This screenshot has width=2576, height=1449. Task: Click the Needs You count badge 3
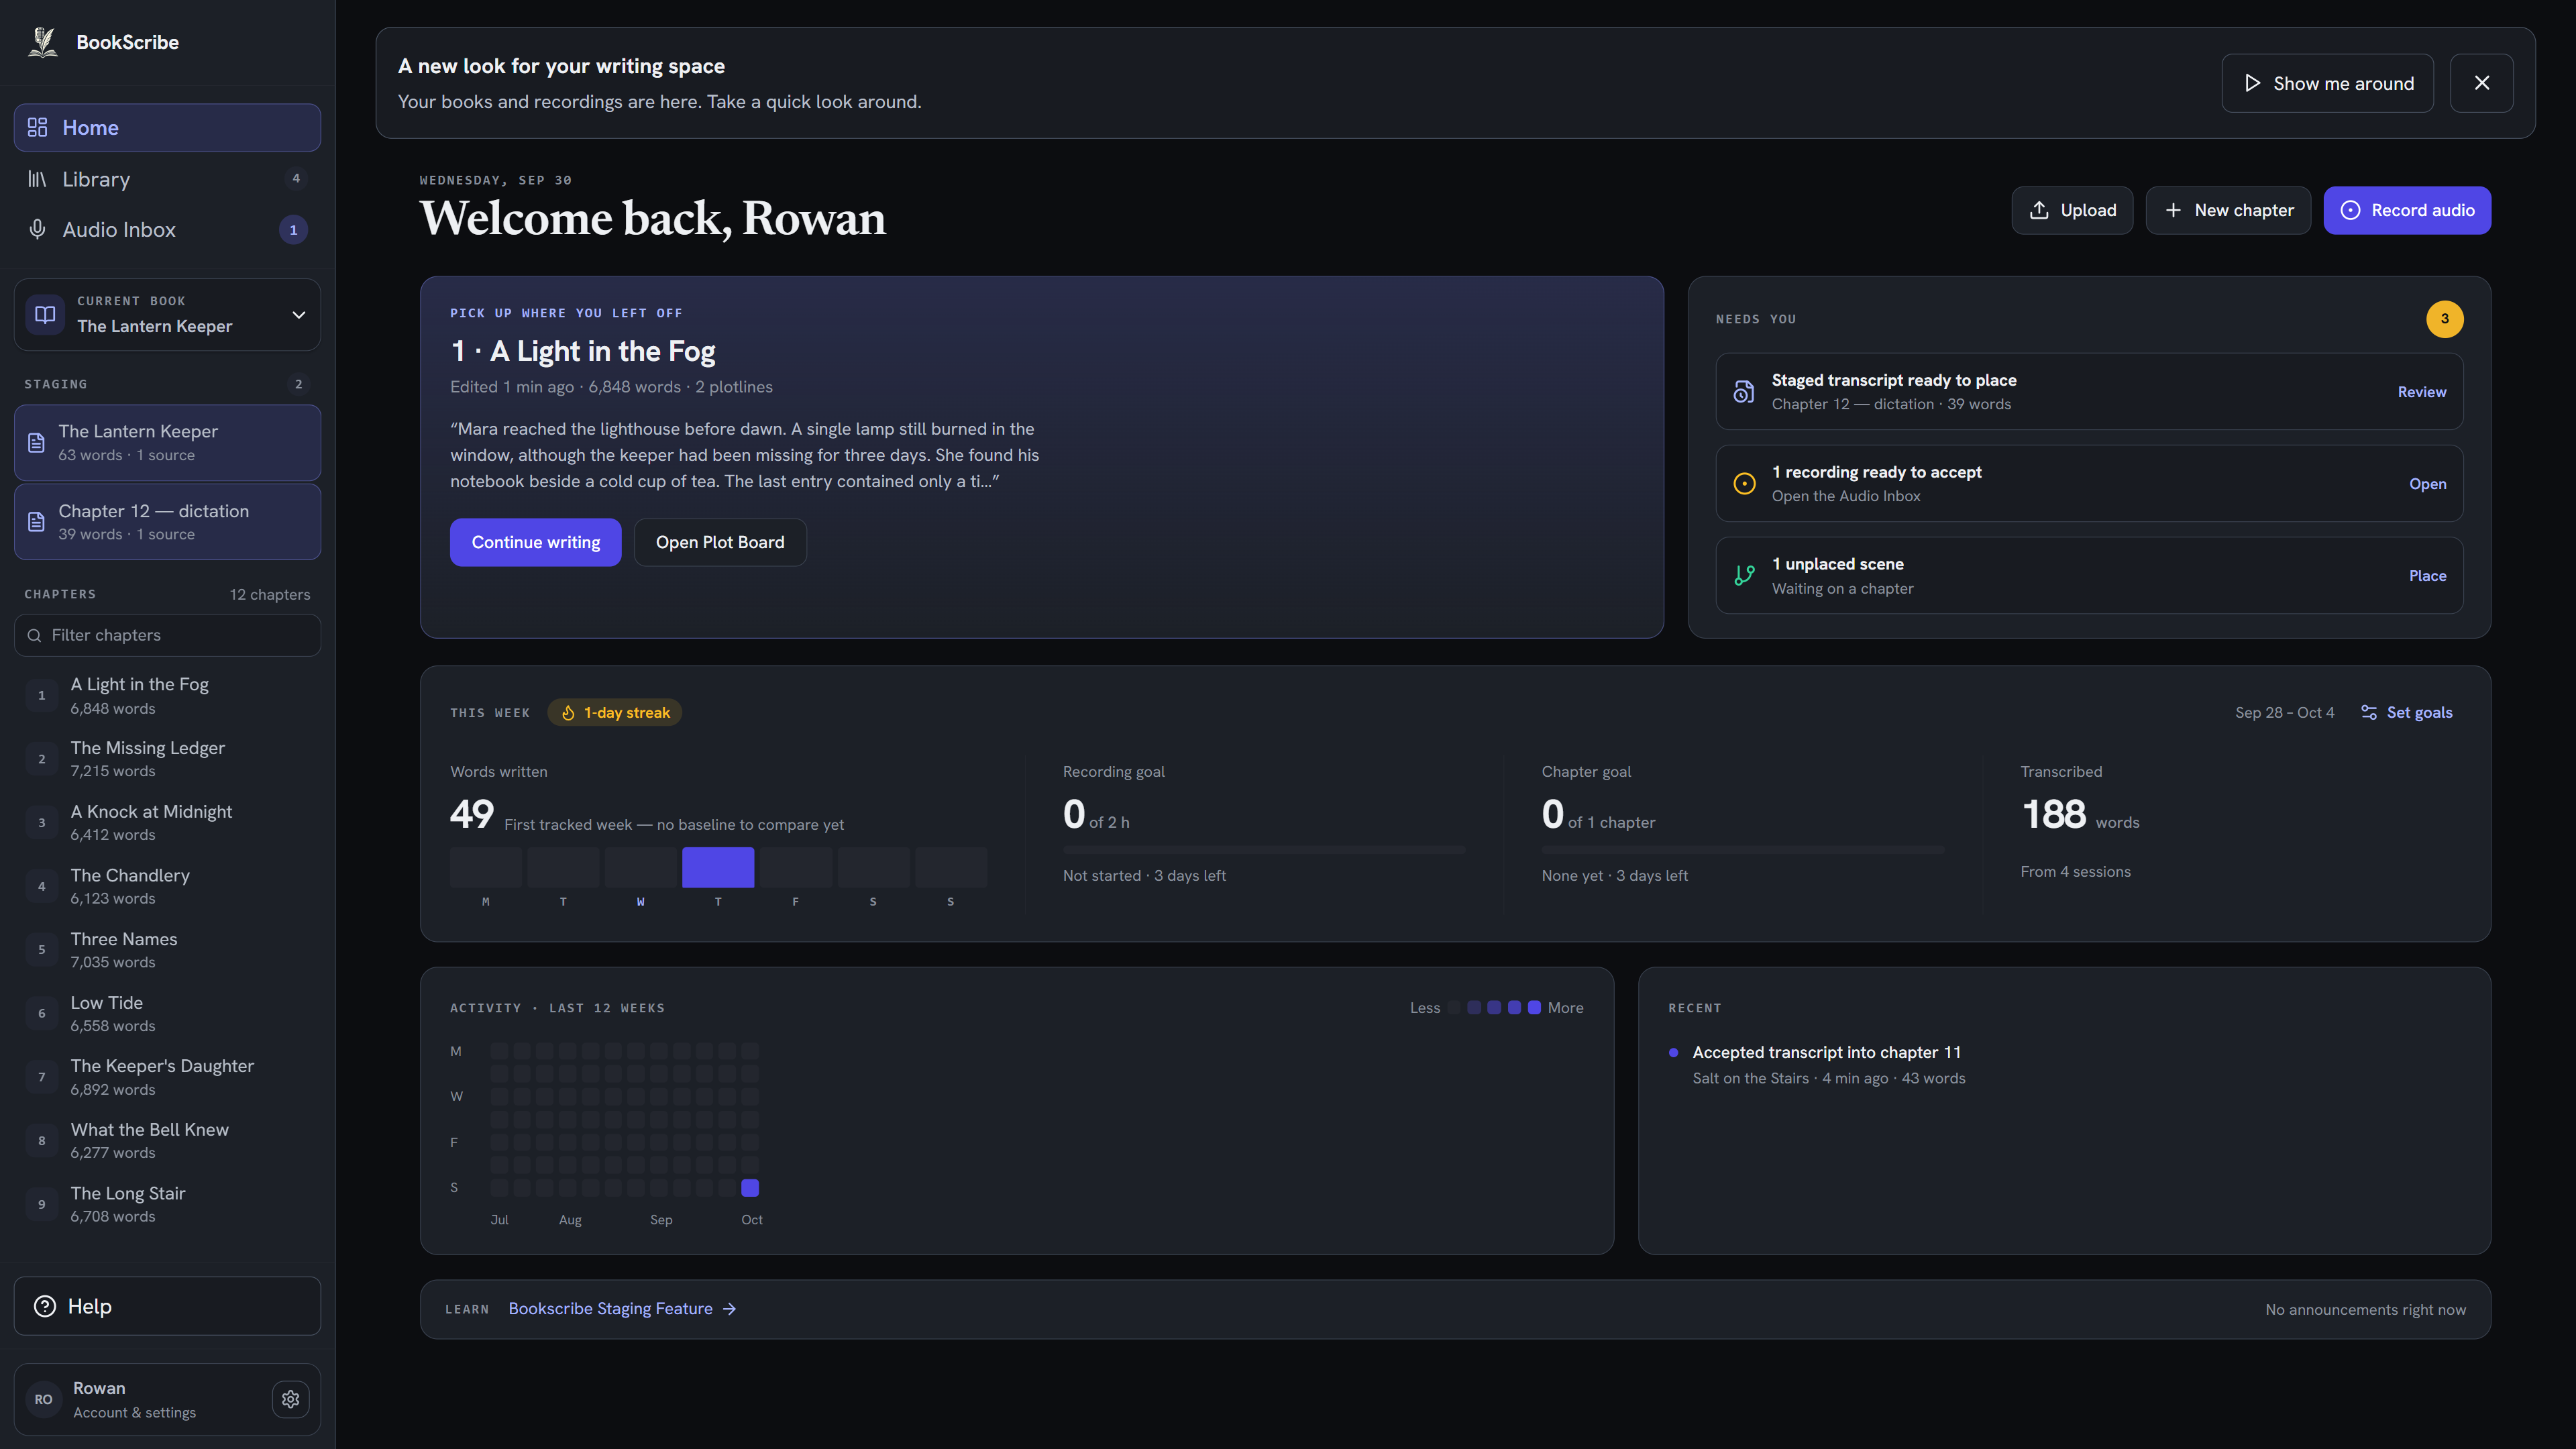(2444, 319)
